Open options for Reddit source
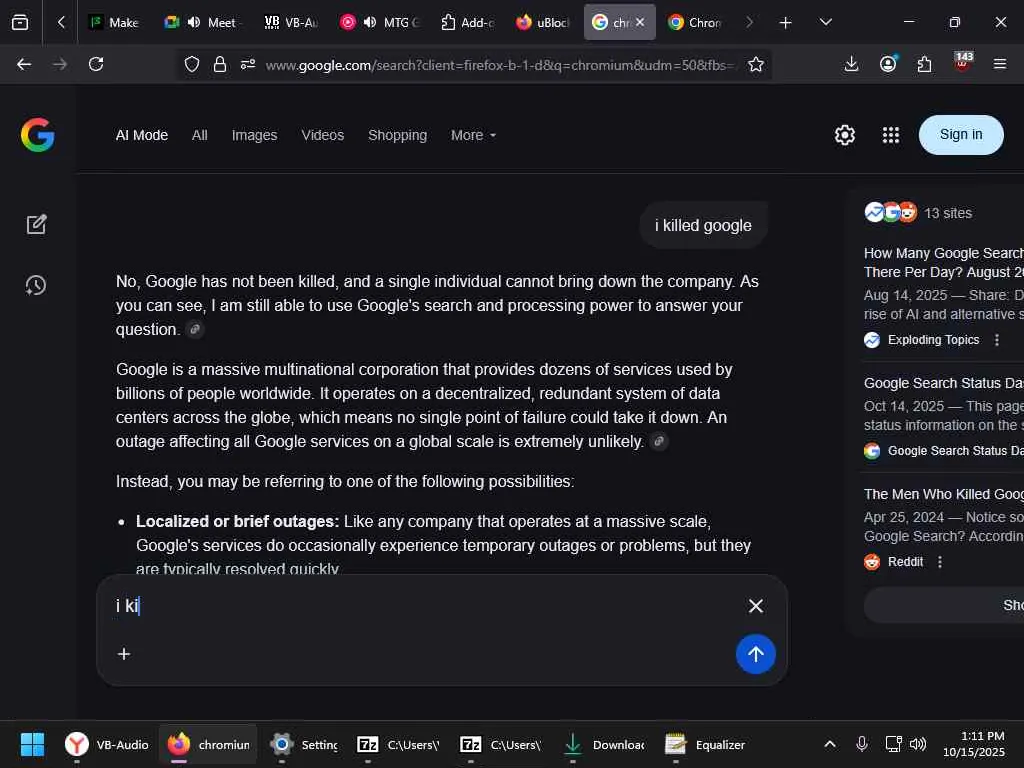The image size is (1024, 768). [940, 562]
